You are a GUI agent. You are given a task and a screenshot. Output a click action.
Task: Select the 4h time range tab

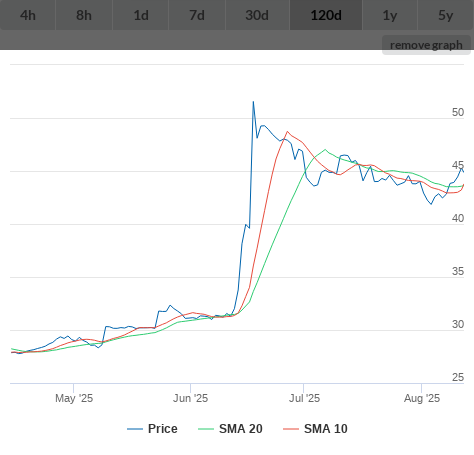(x=28, y=15)
